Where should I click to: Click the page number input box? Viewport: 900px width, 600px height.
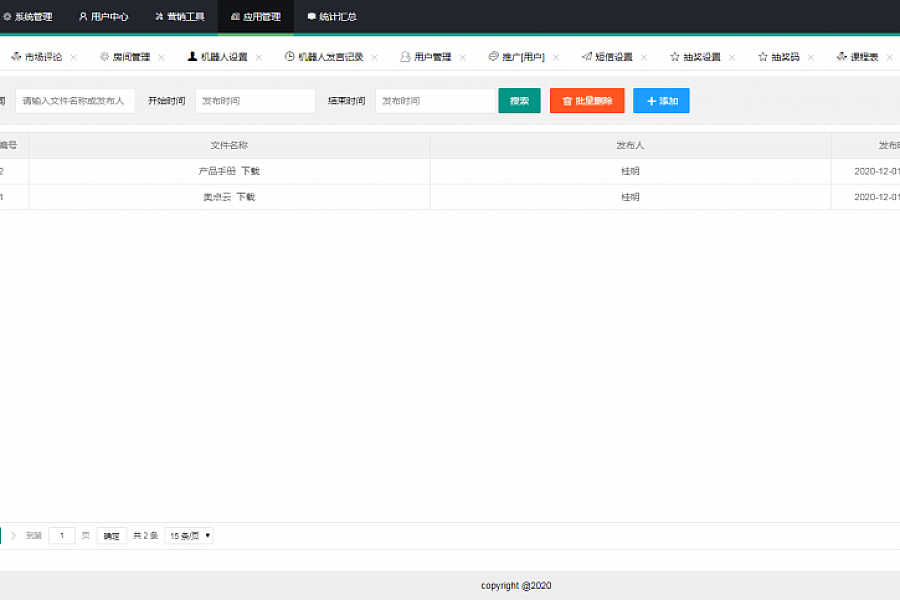point(62,536)
